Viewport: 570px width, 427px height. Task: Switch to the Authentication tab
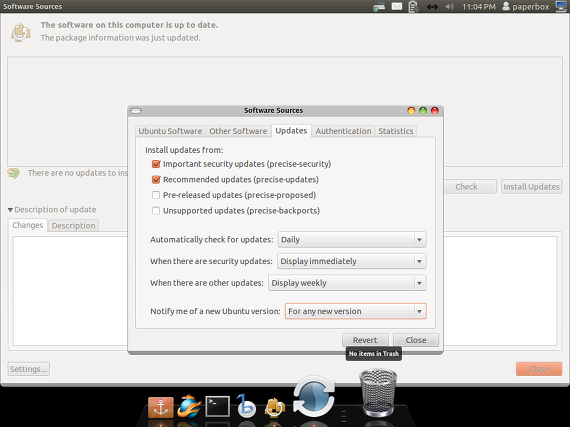pos(343,131)
